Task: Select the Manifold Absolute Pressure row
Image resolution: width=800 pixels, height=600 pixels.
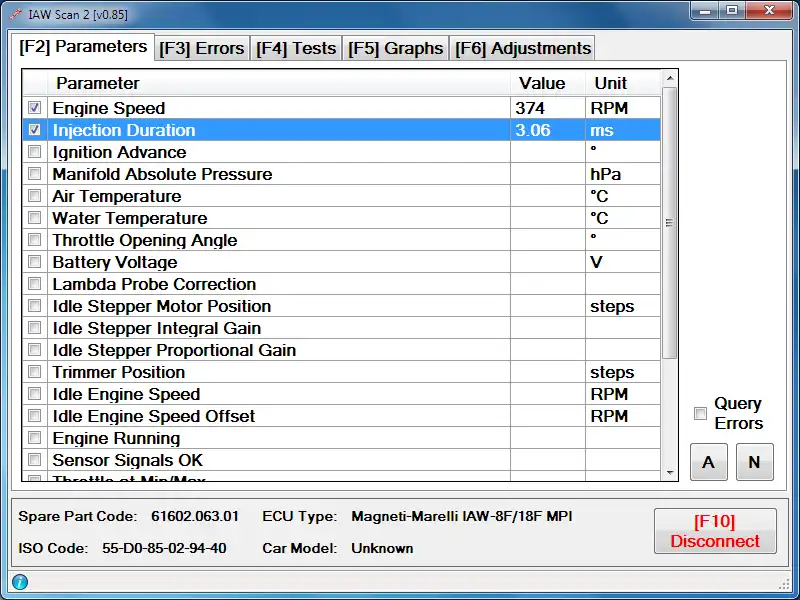Action: tap(341, 174)
